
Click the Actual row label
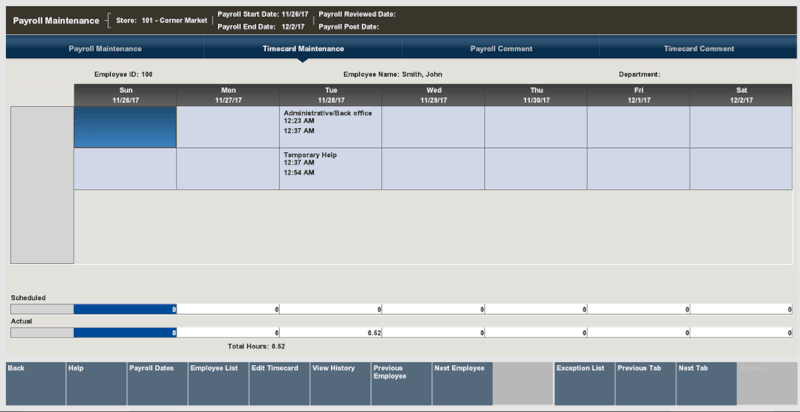coord(22,322)
